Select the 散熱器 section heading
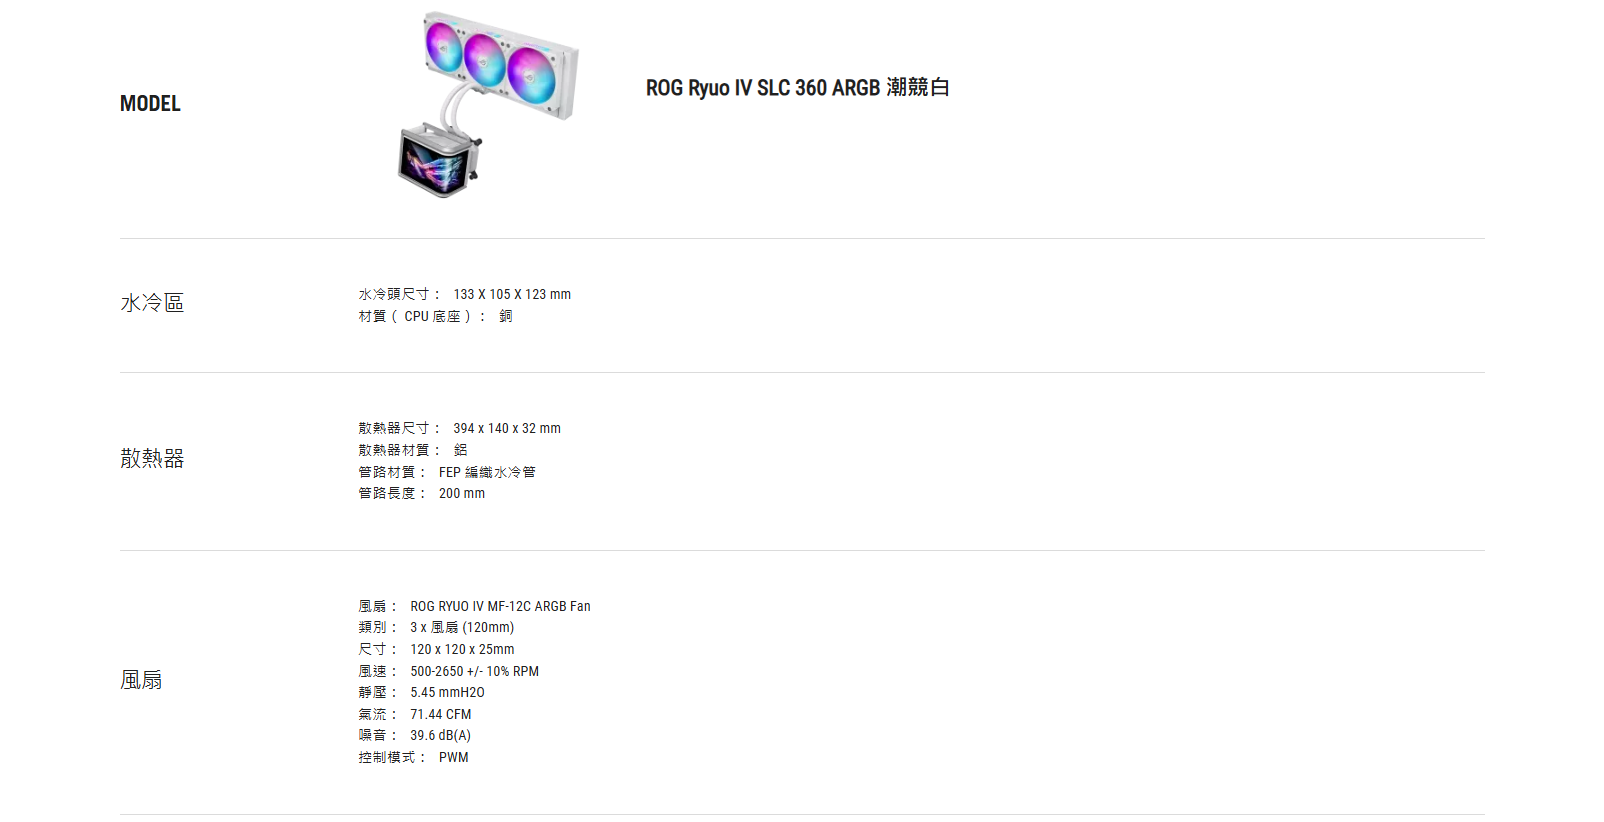This screenshot has width=1604, height=822. pos(152,459)
